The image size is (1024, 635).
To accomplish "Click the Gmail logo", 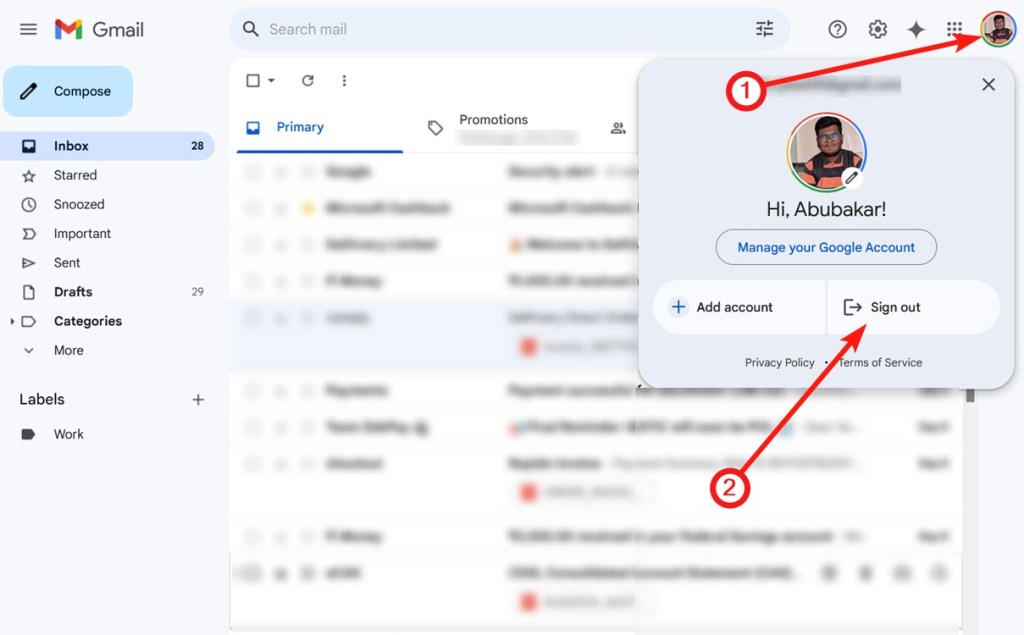I will pyautogui.click(x=99, y=29).
